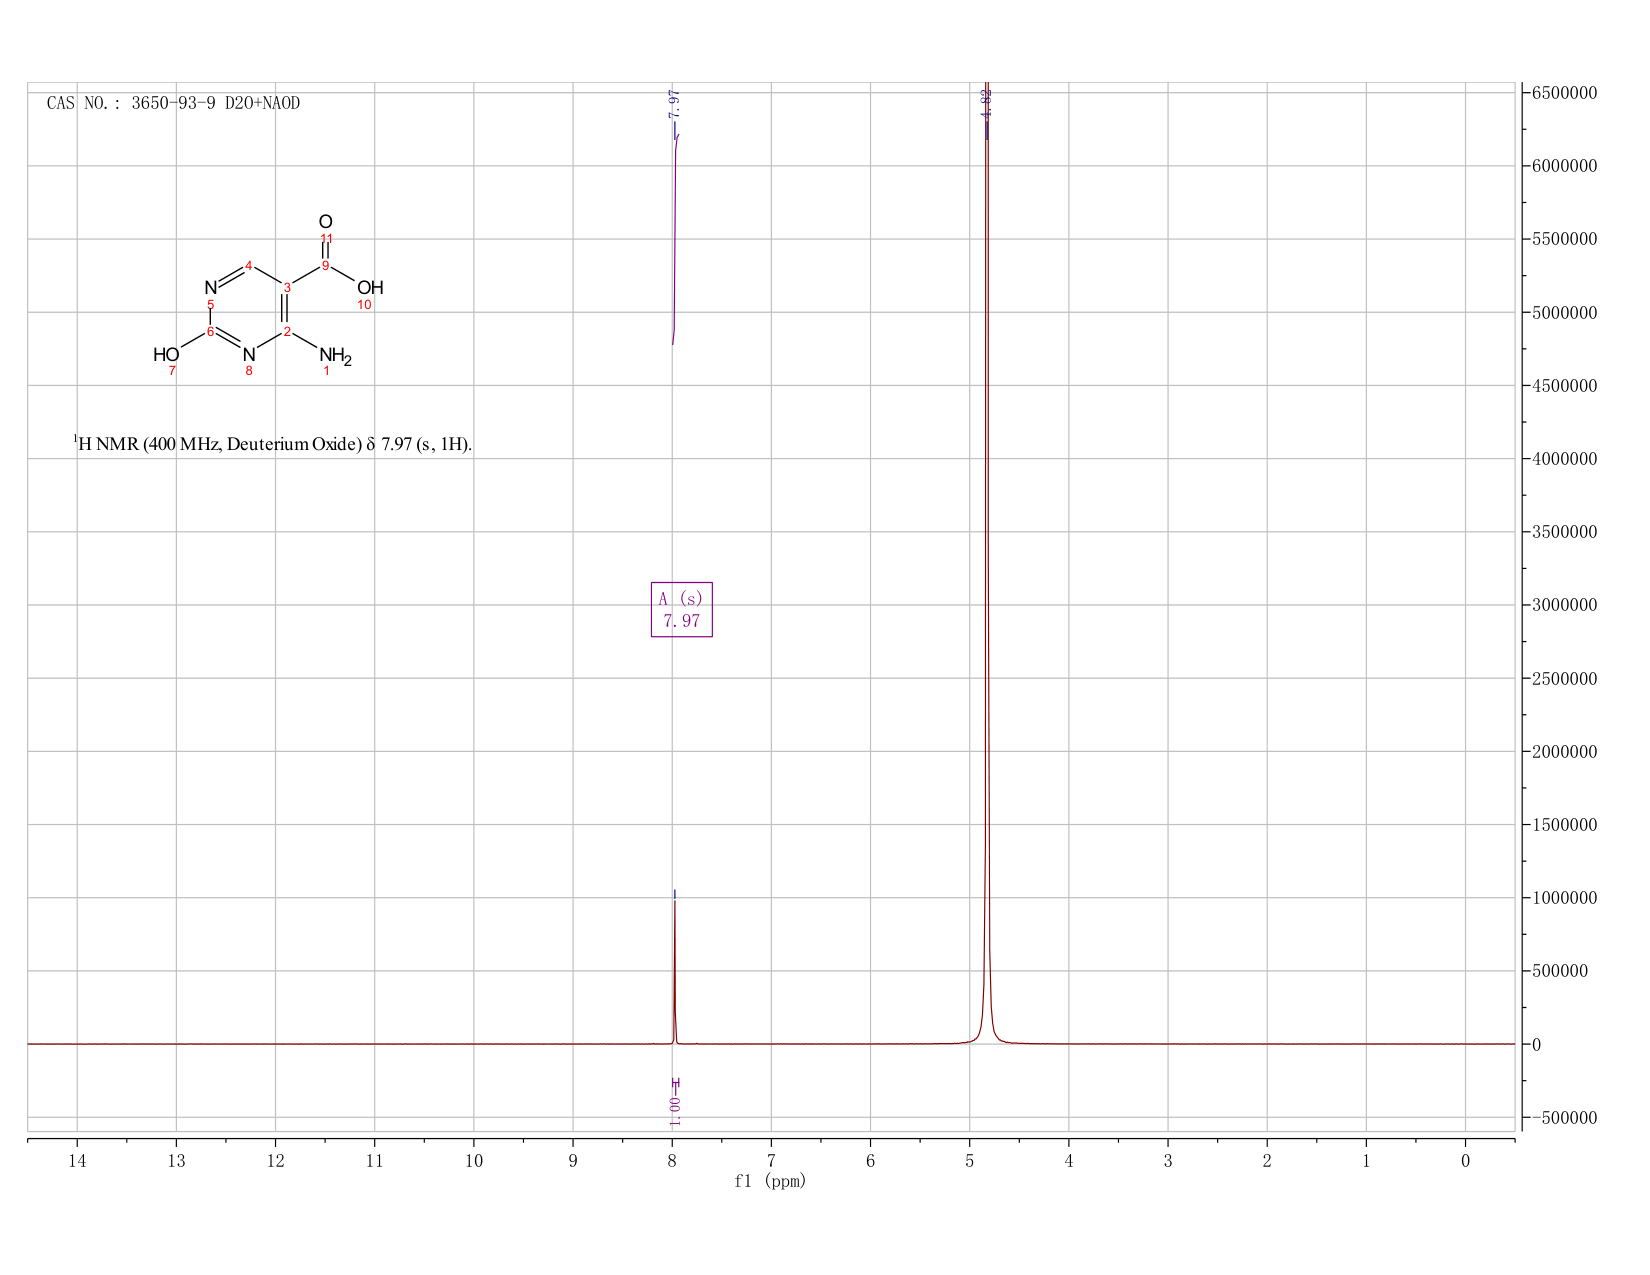The image size is (1650, 1275).
Task: Click the NH2 group in the structure
Action: click(335, 355)
